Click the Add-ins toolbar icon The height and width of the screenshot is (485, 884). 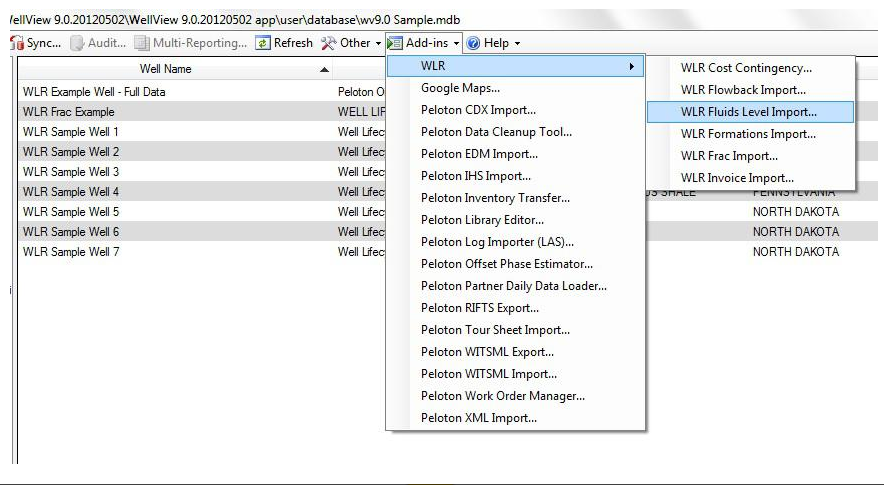pos(395,43)
